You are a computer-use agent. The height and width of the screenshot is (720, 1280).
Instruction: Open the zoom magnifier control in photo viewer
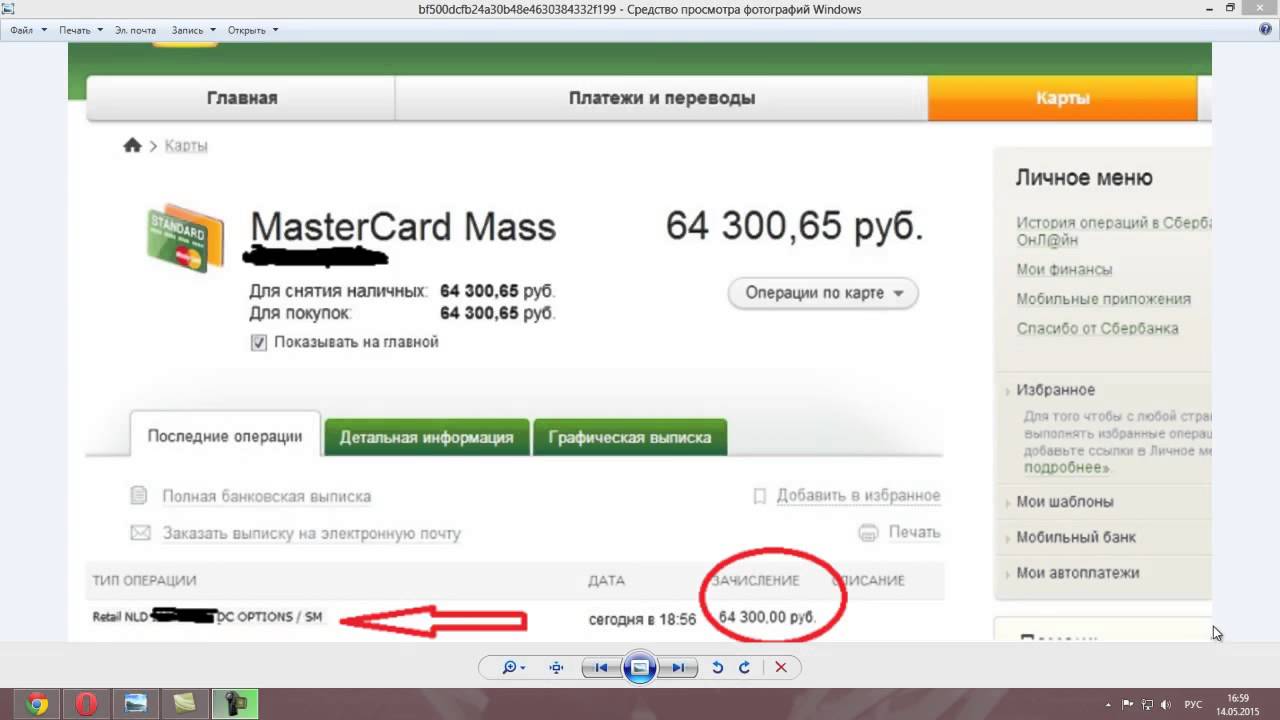(x=513, y=668)
